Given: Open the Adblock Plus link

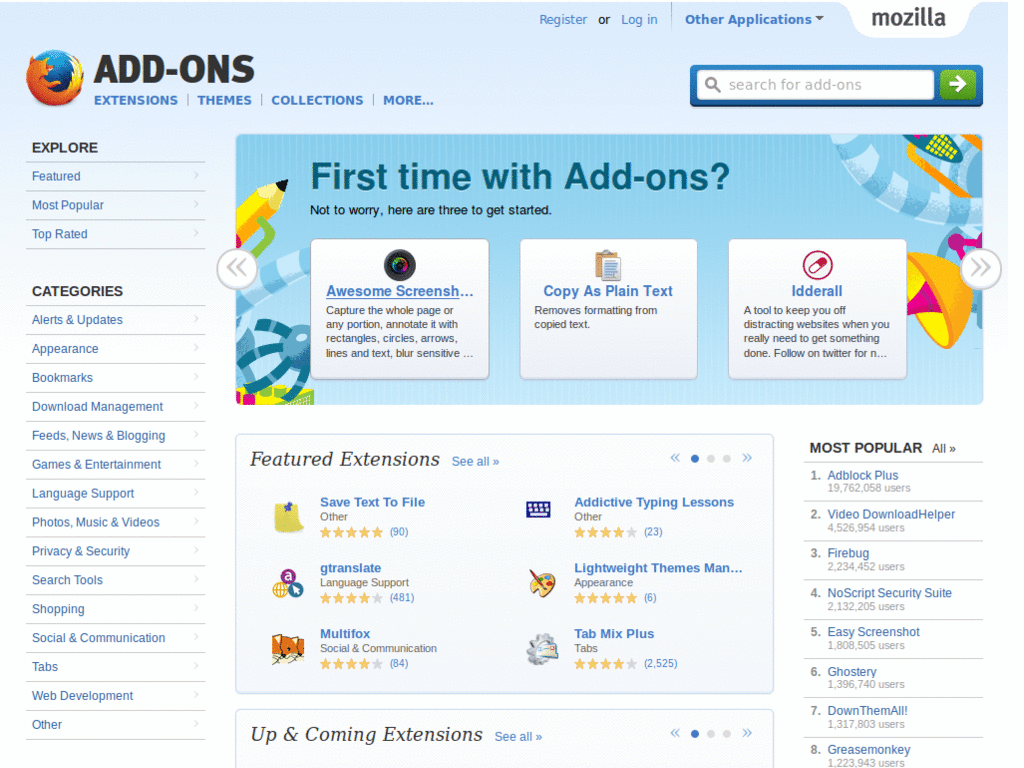Looking at the screenshot, I should click(865, 474).
